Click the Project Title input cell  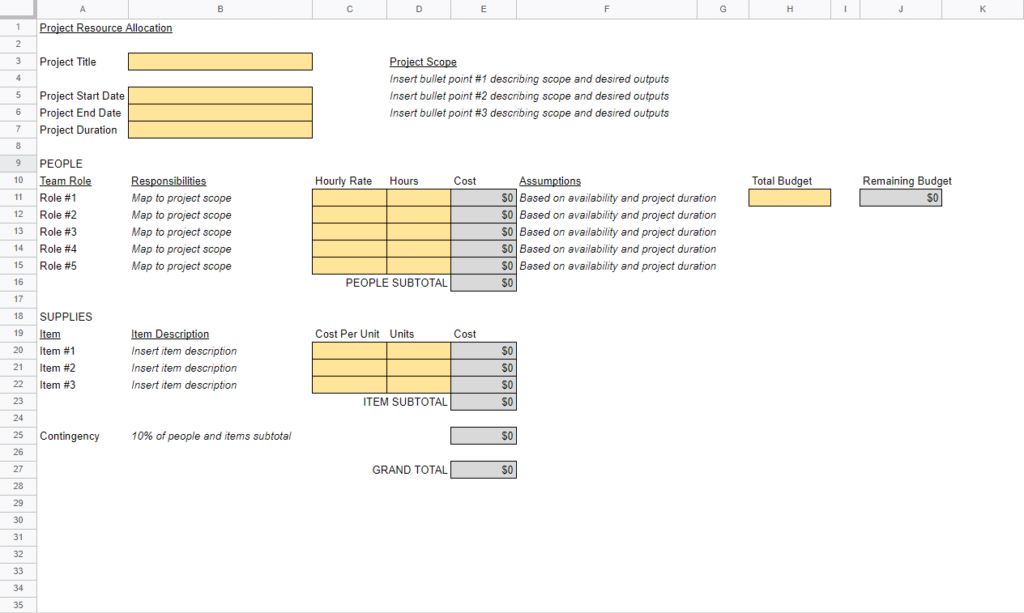[x=220, y=61]
